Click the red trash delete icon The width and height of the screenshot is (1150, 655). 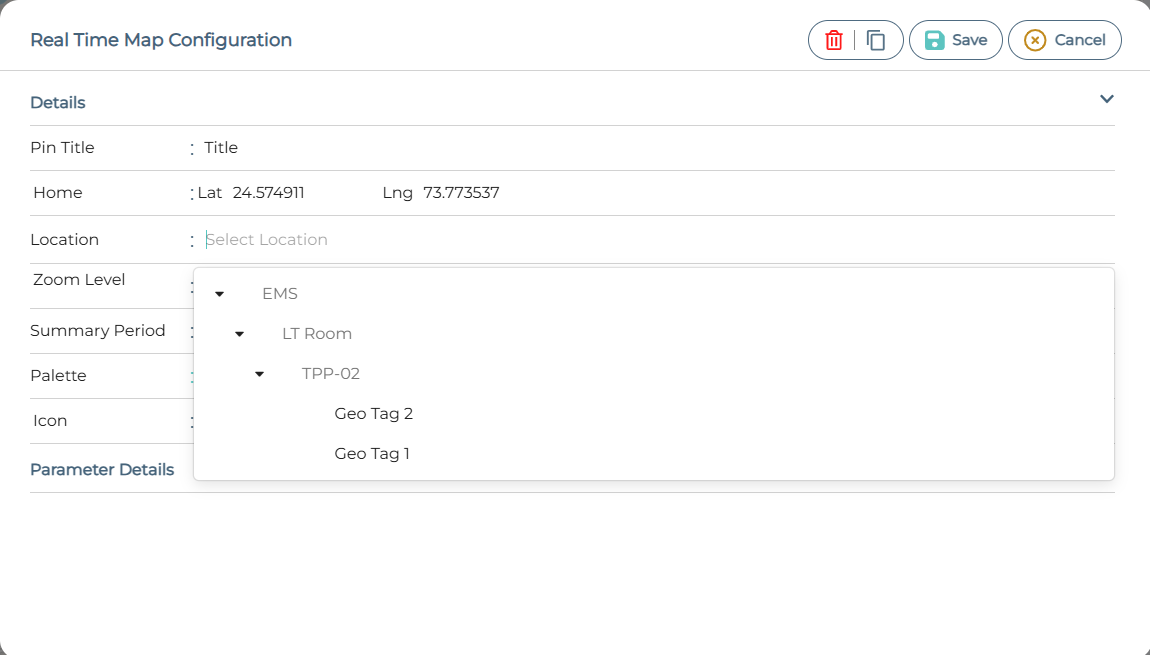pos(833,40)
